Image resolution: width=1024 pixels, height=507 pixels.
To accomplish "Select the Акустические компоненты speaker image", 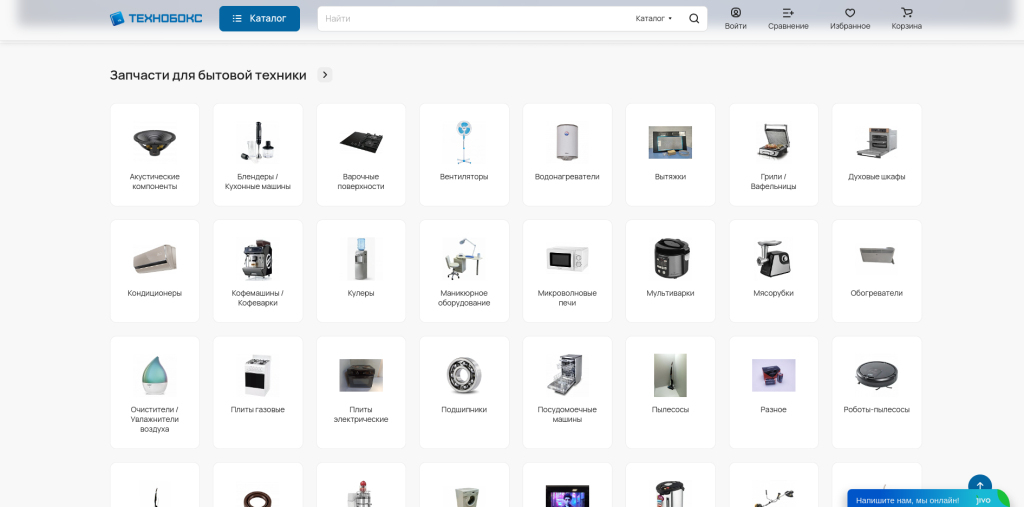I will 155,142.
